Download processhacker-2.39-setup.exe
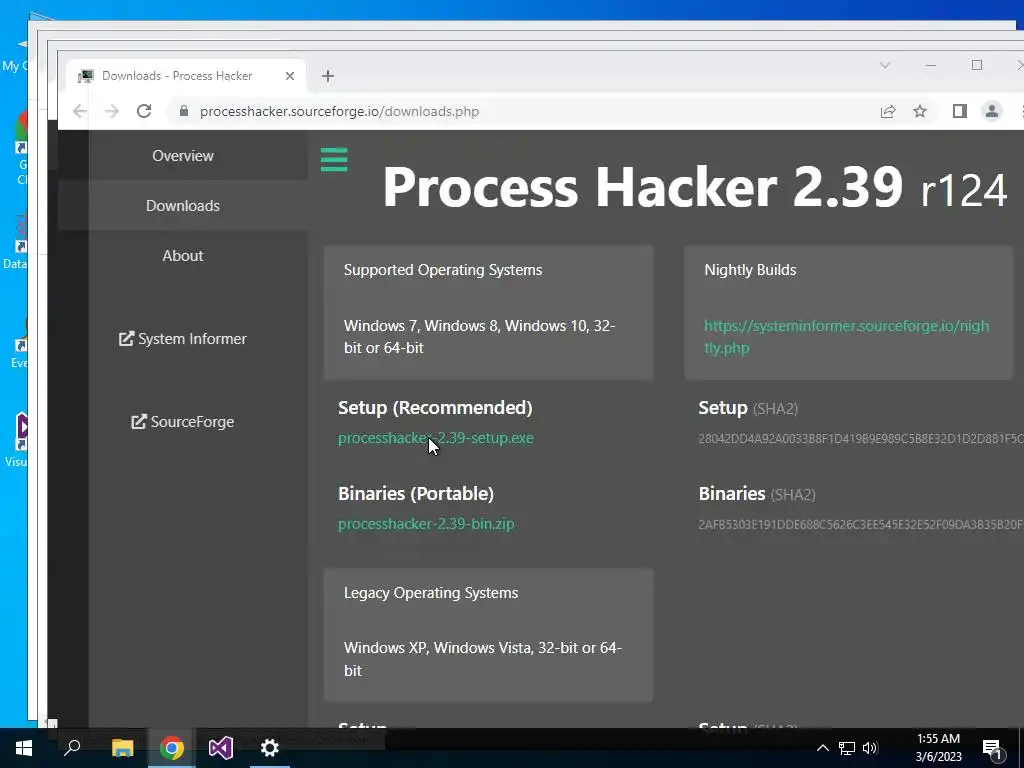 436,438
